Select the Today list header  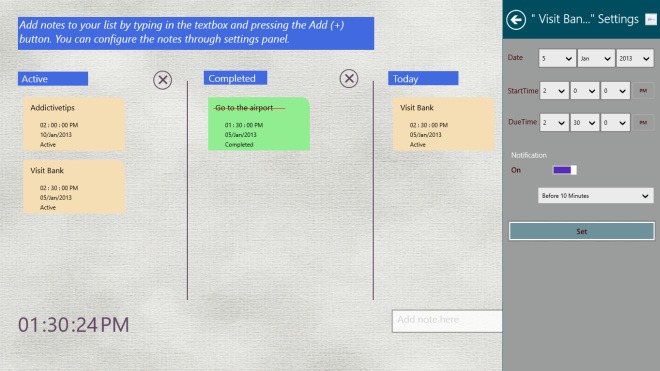click(x=423, y=78)
